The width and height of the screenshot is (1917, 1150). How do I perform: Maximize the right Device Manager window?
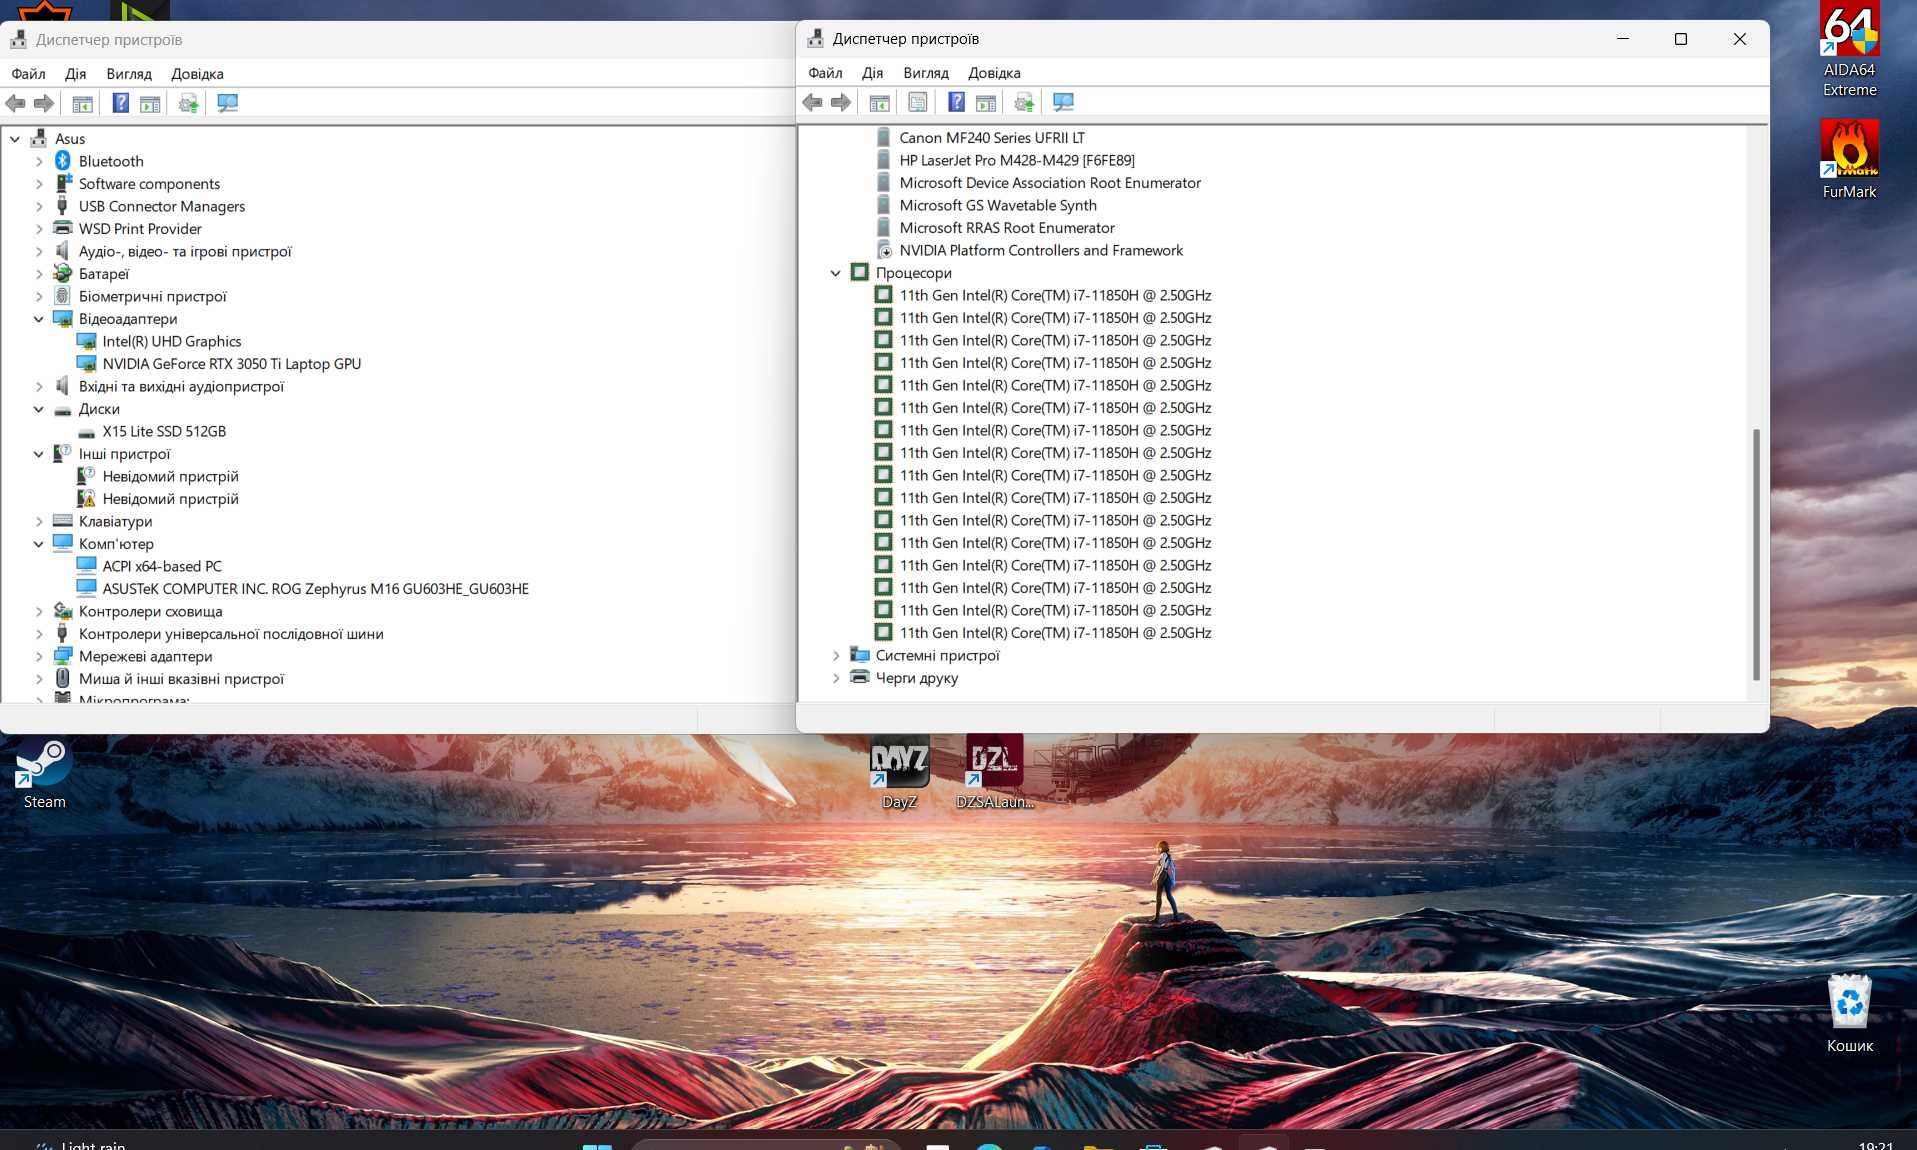tap(1681, 39)
